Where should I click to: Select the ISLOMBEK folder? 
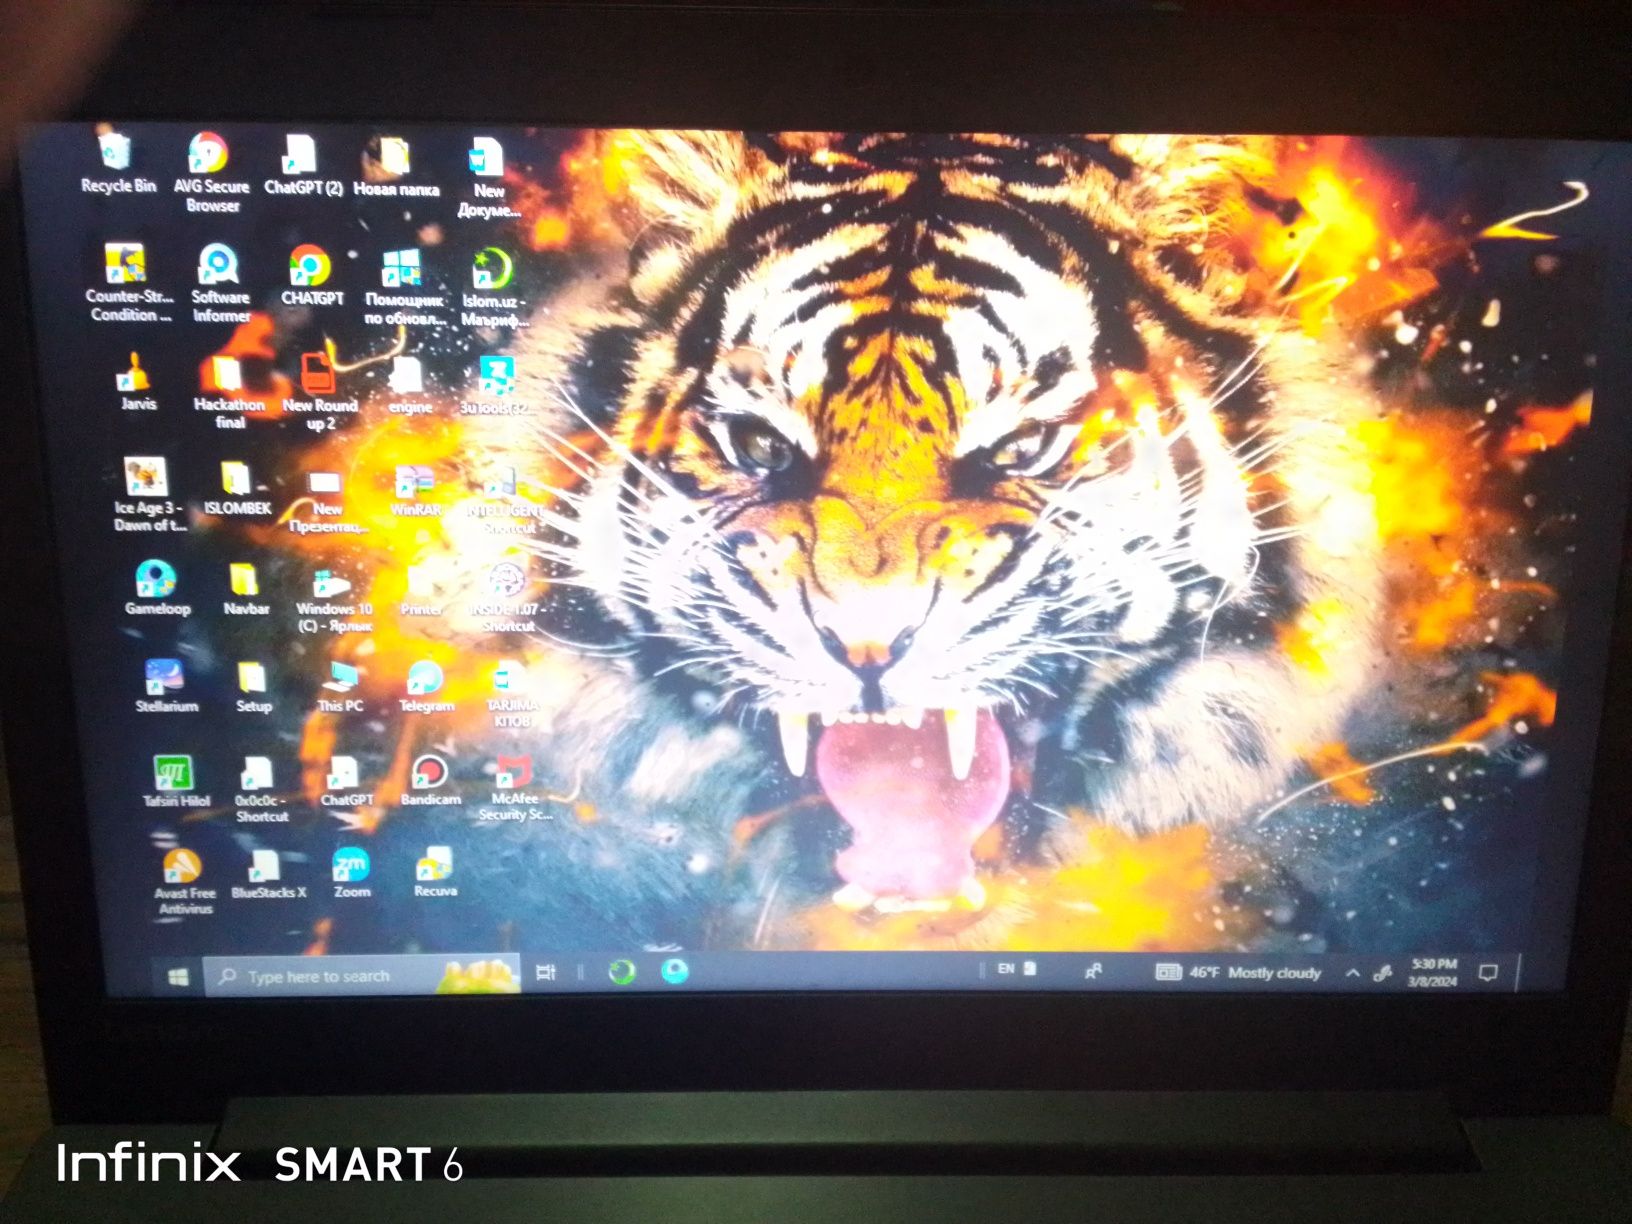[237, 488]
